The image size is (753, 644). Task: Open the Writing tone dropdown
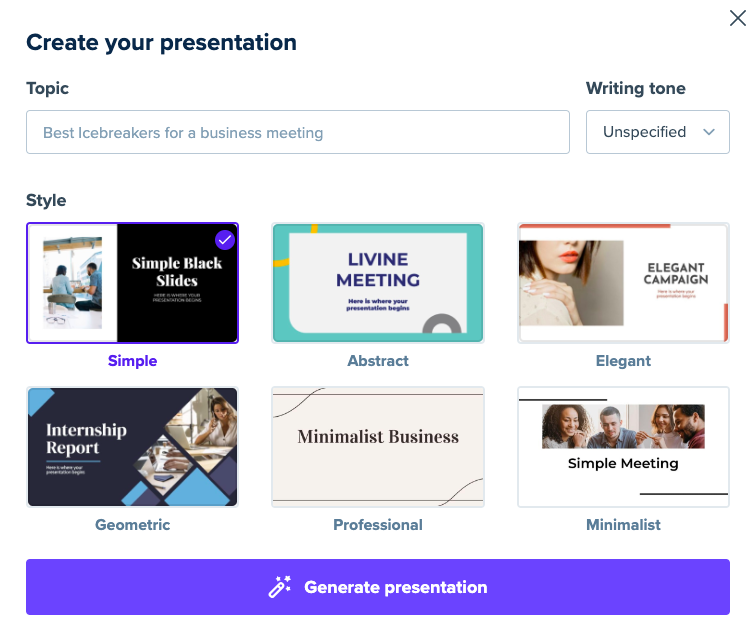pos(657,132)
